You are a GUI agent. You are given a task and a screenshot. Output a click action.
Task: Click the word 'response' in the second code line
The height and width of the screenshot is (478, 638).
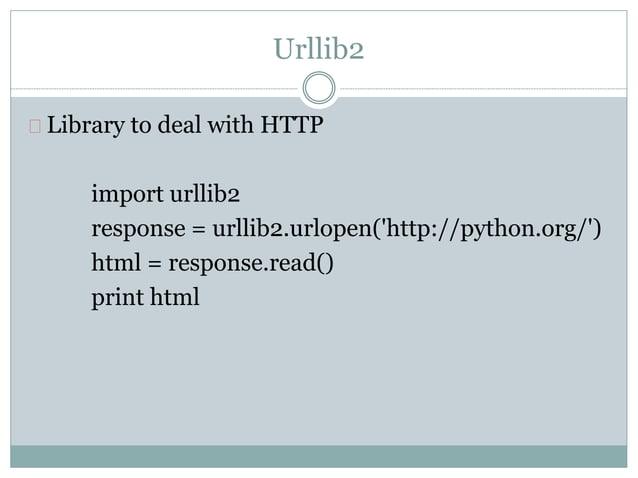tap(138, 229)
